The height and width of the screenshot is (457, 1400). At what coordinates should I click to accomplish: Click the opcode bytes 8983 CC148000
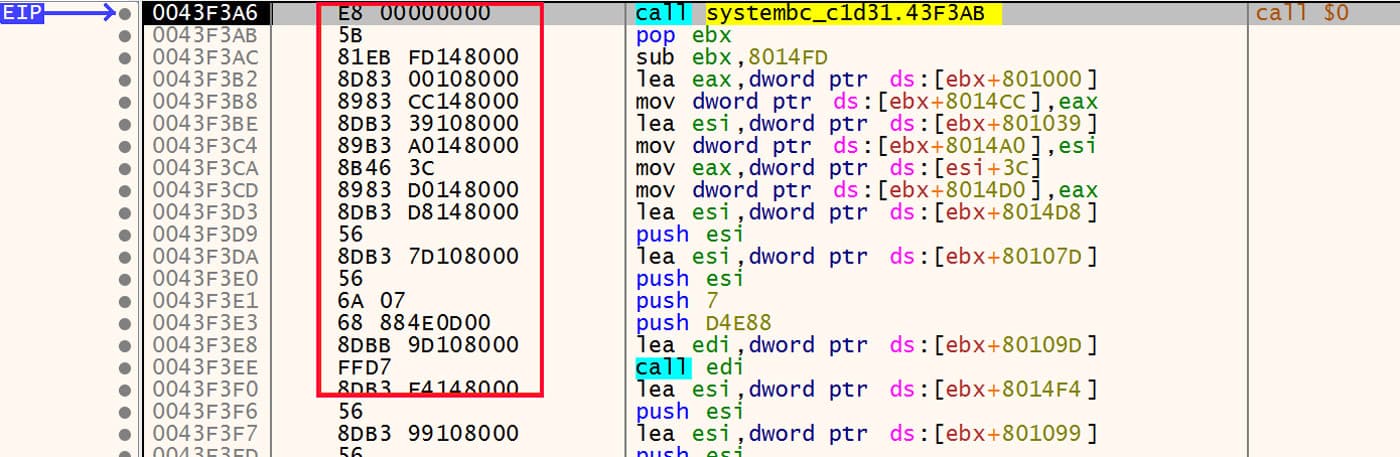429,102
